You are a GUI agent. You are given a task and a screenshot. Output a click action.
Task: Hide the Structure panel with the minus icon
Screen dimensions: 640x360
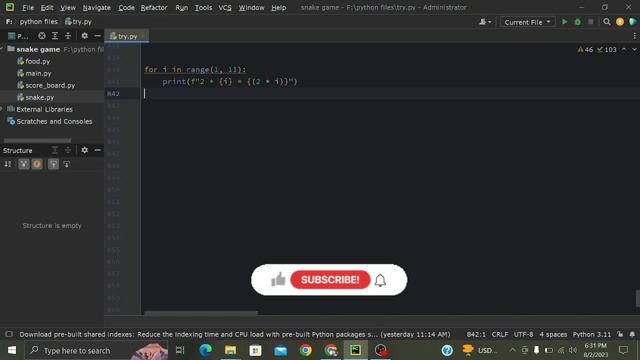click(x=97, y=150)
